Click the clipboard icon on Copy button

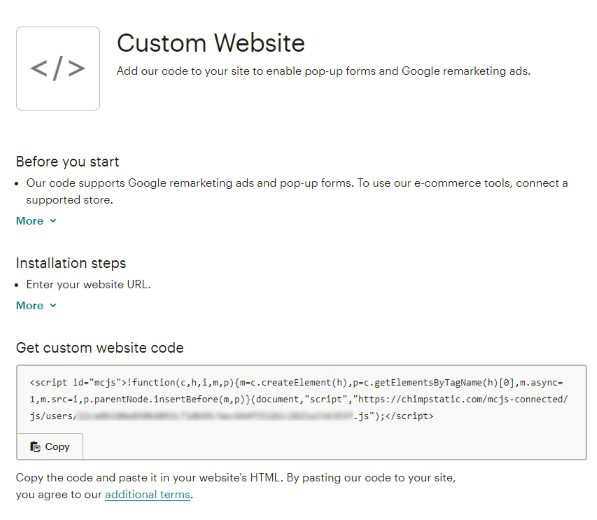35,447
